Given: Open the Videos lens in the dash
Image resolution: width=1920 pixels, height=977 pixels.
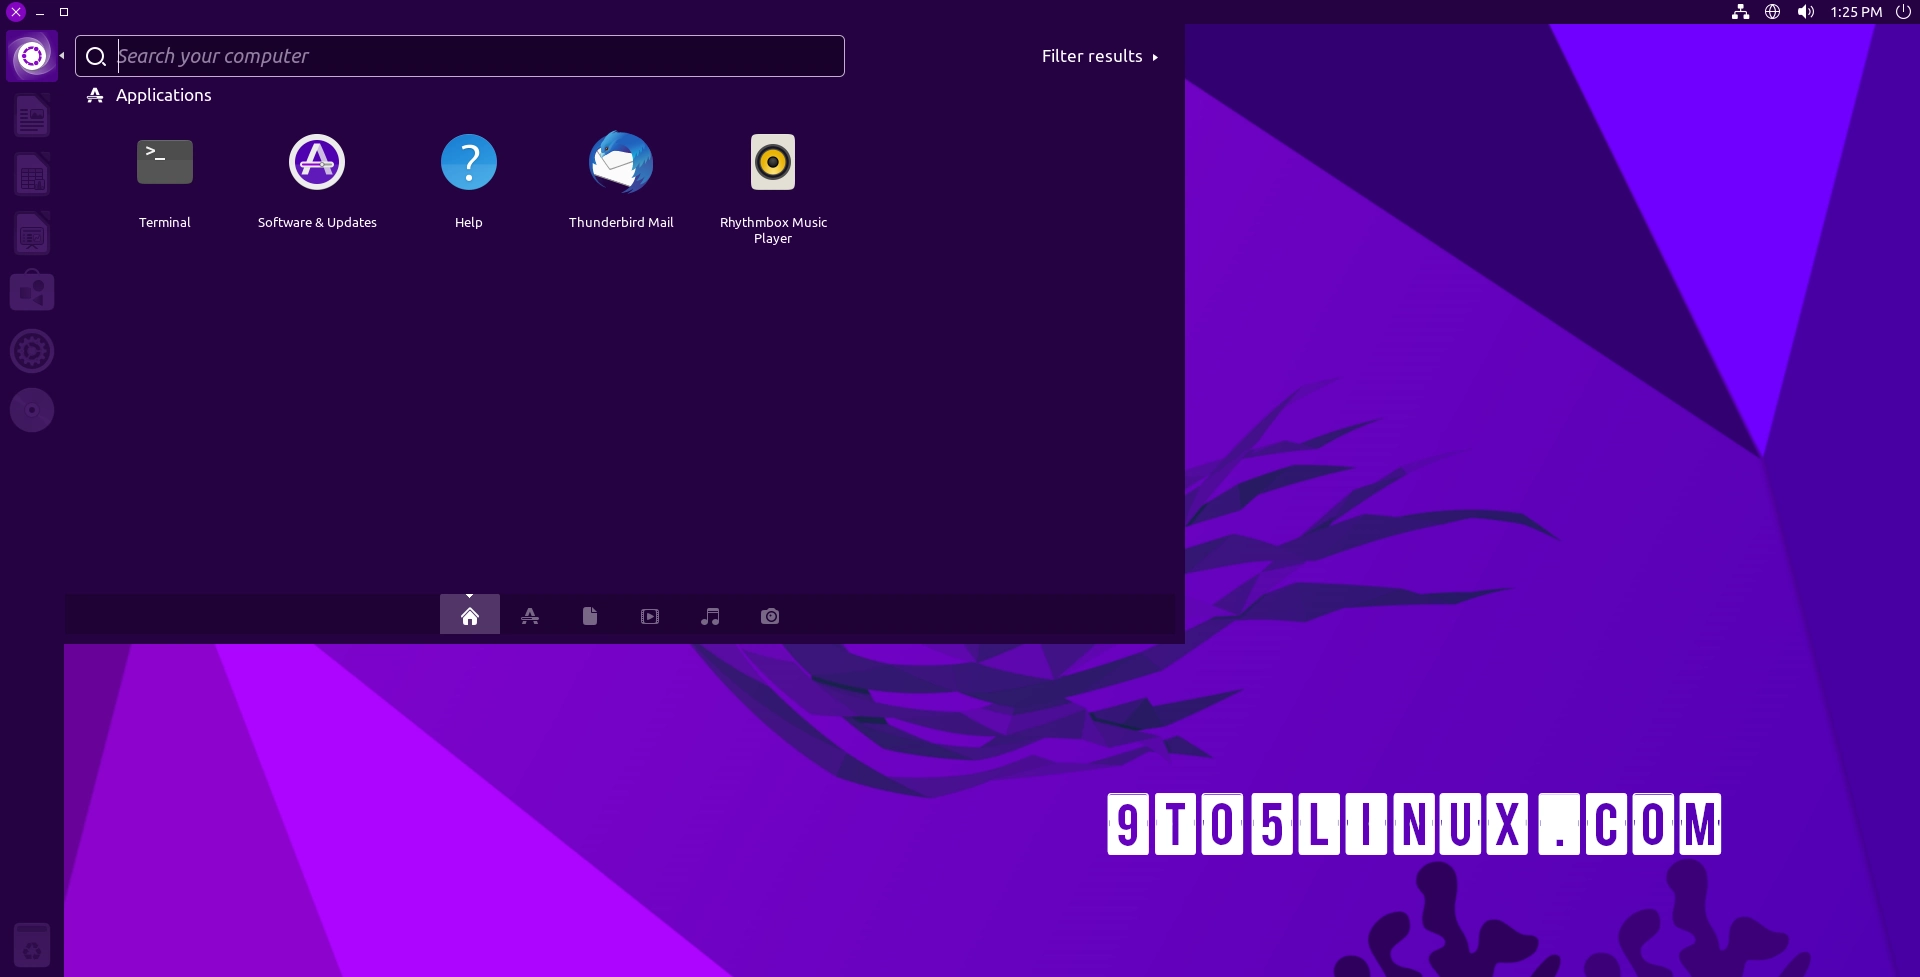Looking at the screenshot, I should coord(650,615).
